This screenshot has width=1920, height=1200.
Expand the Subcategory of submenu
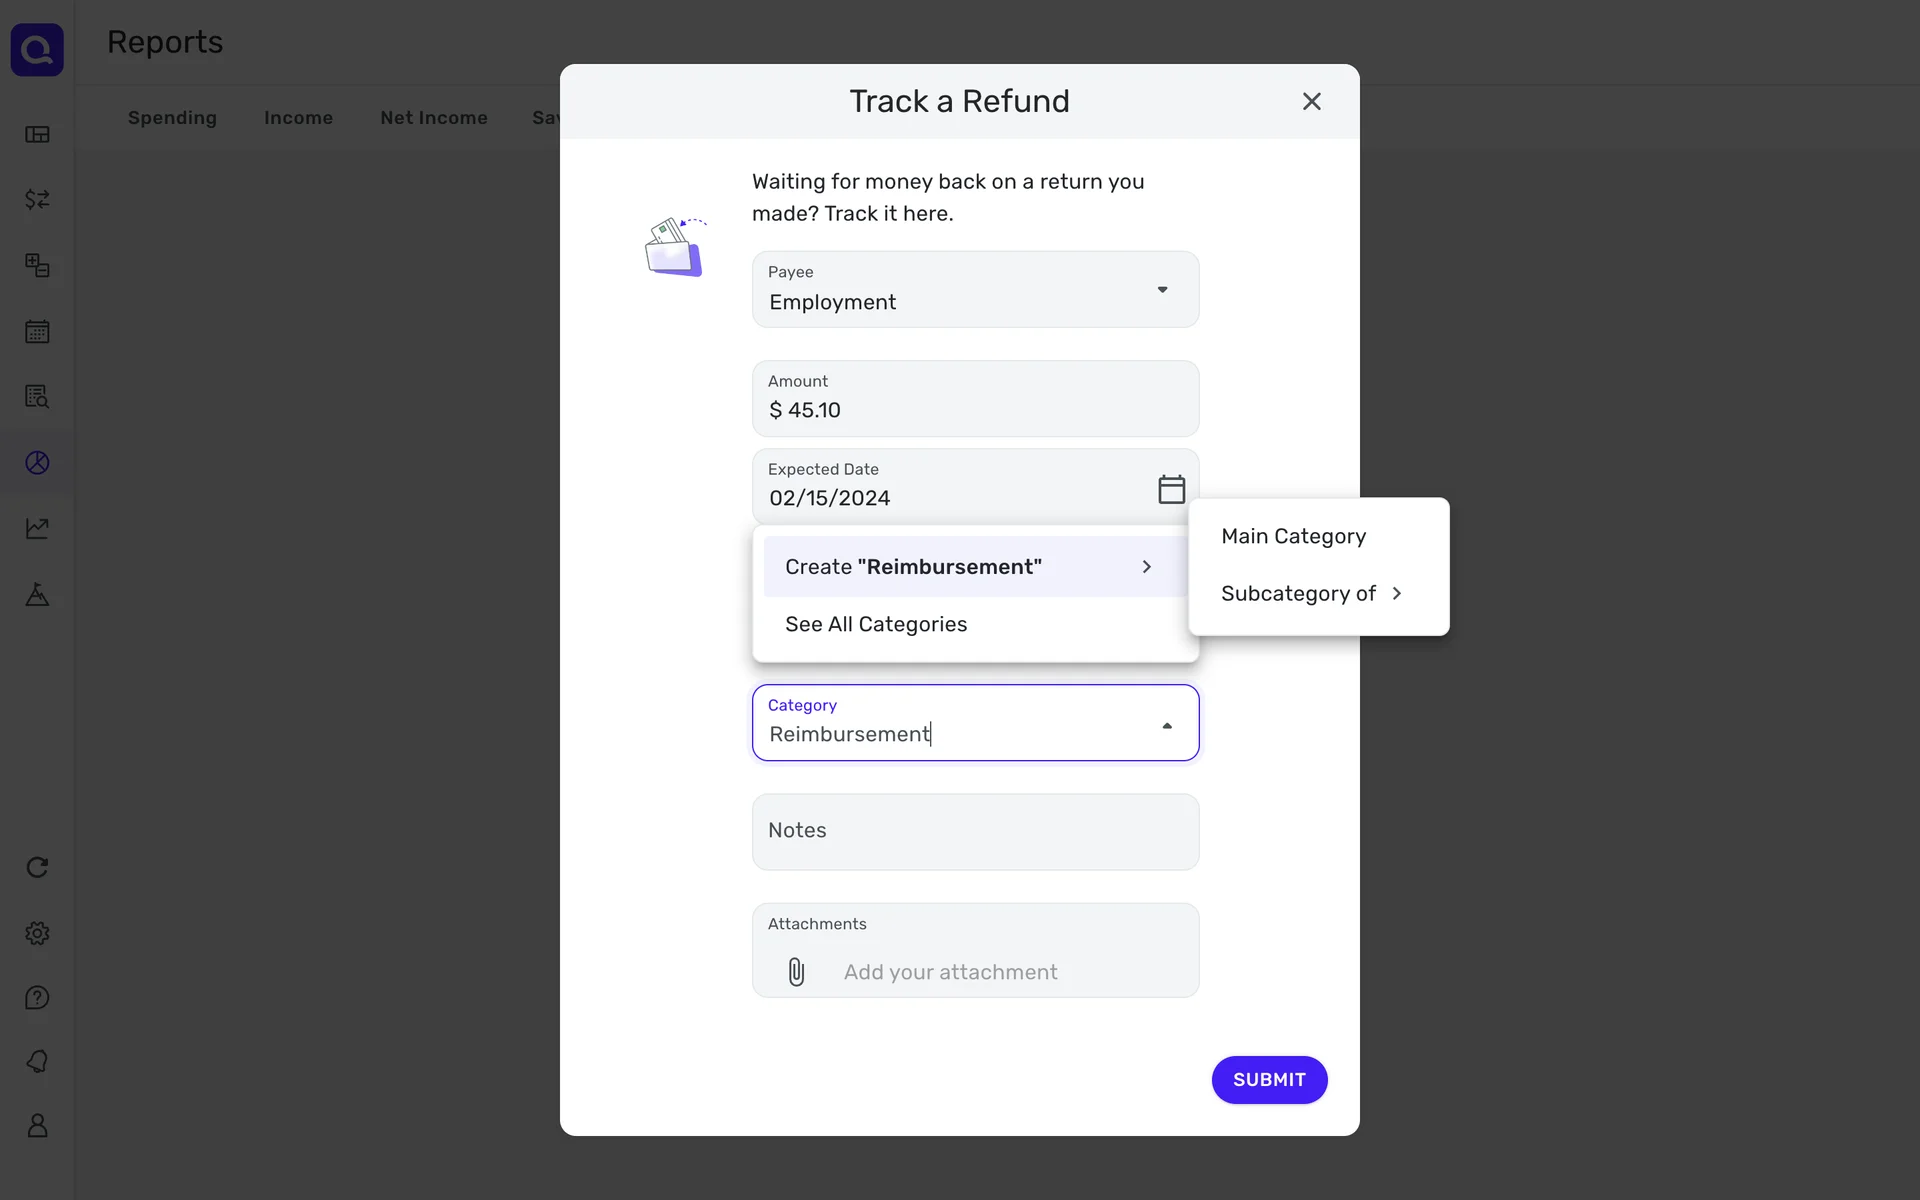tap(1311, 594)
